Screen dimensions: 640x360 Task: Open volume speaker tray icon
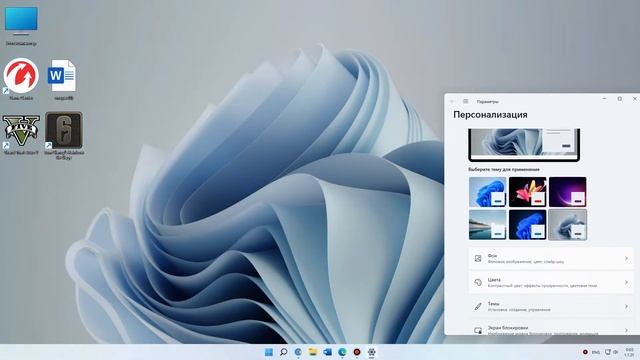click(615, 352)
